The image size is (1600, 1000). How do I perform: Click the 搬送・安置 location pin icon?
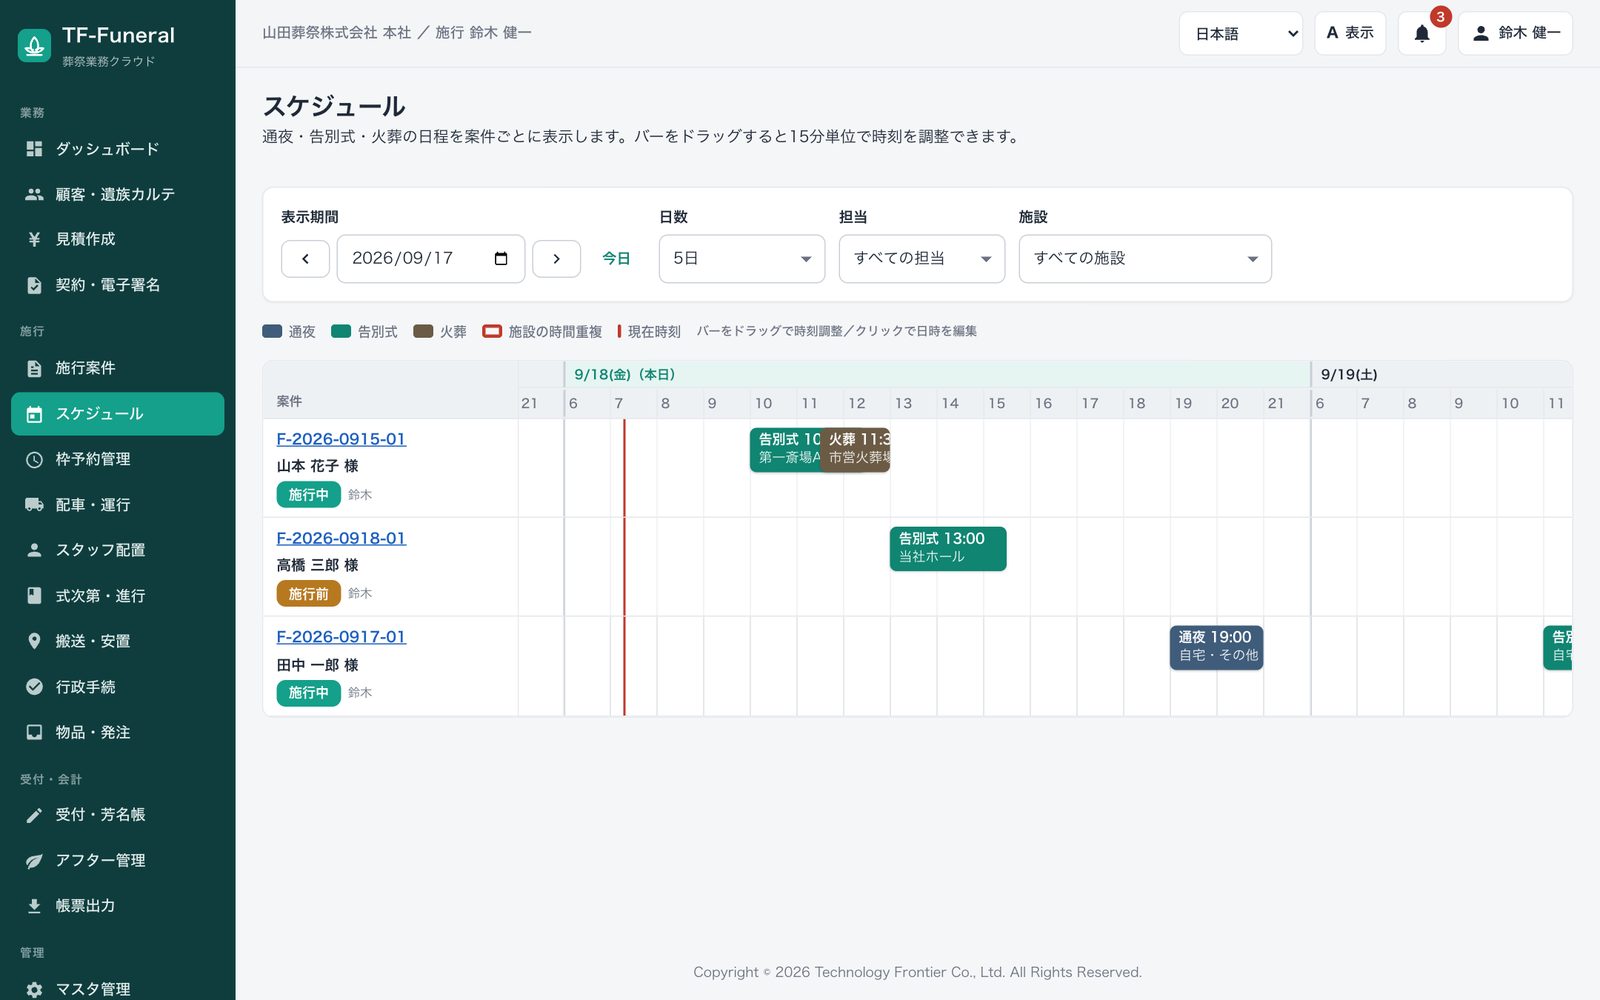pos(34,641)
